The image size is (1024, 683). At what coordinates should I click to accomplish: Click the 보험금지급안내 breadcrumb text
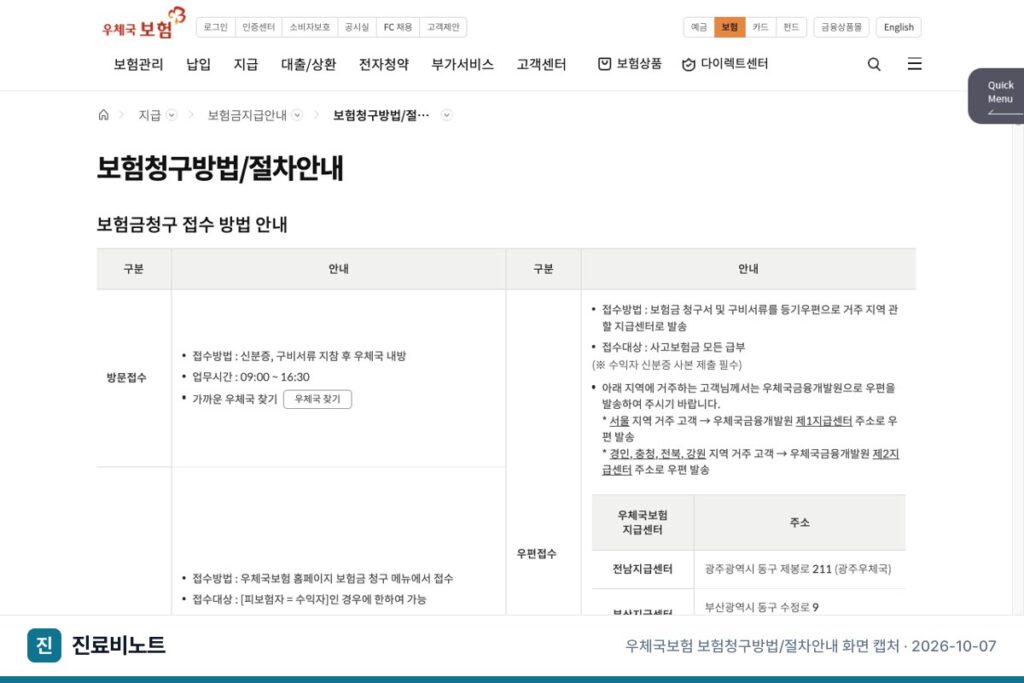pyautogui.click(x=247, y=115)
